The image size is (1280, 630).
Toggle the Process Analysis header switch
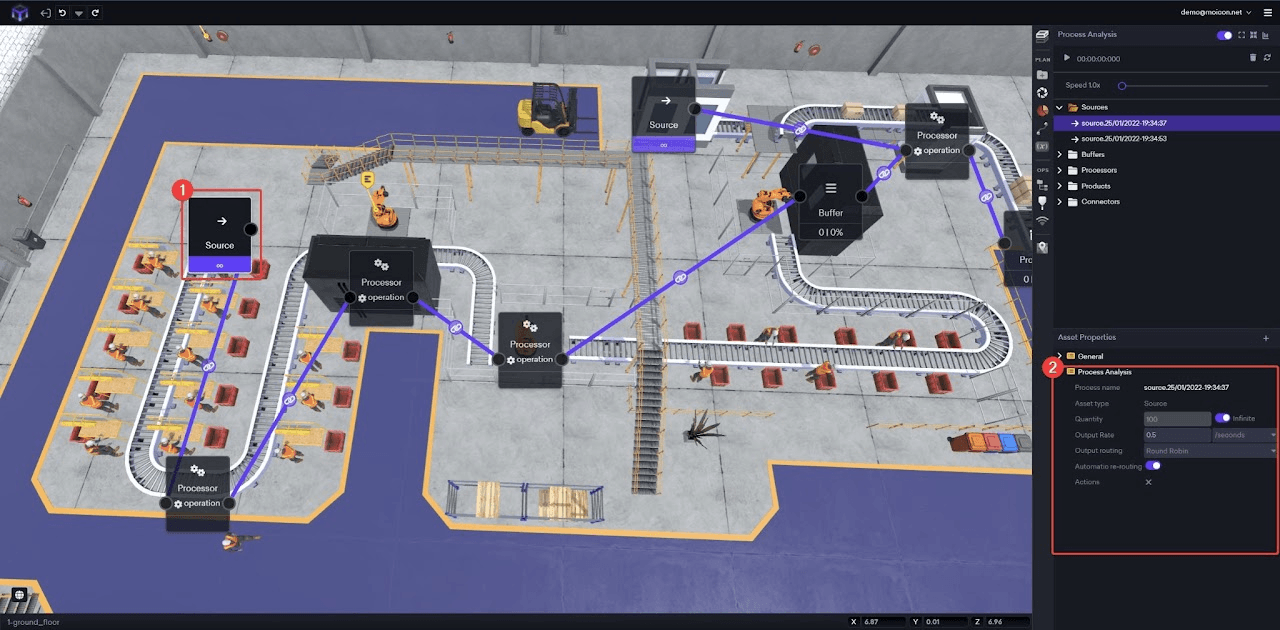point(1224,35)
